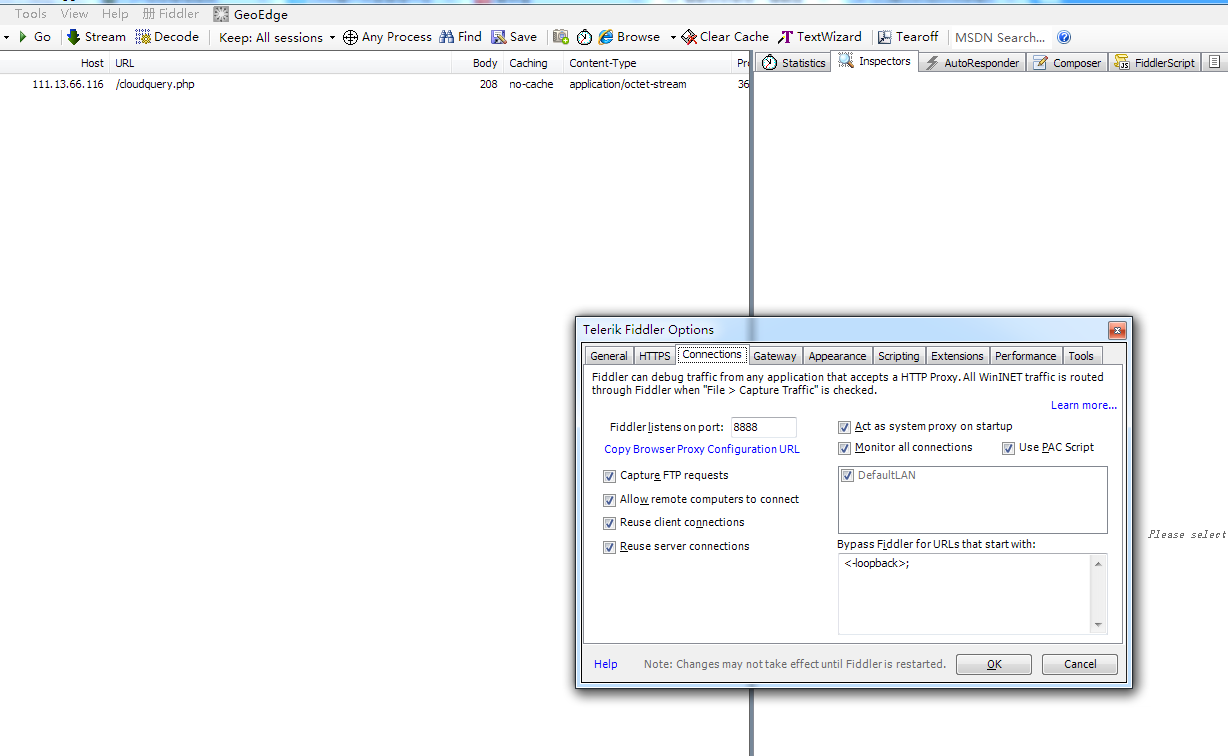Screen dimensions: 1228x756
Task: Click the no-cache caching cell
Action: pos(531,84)
